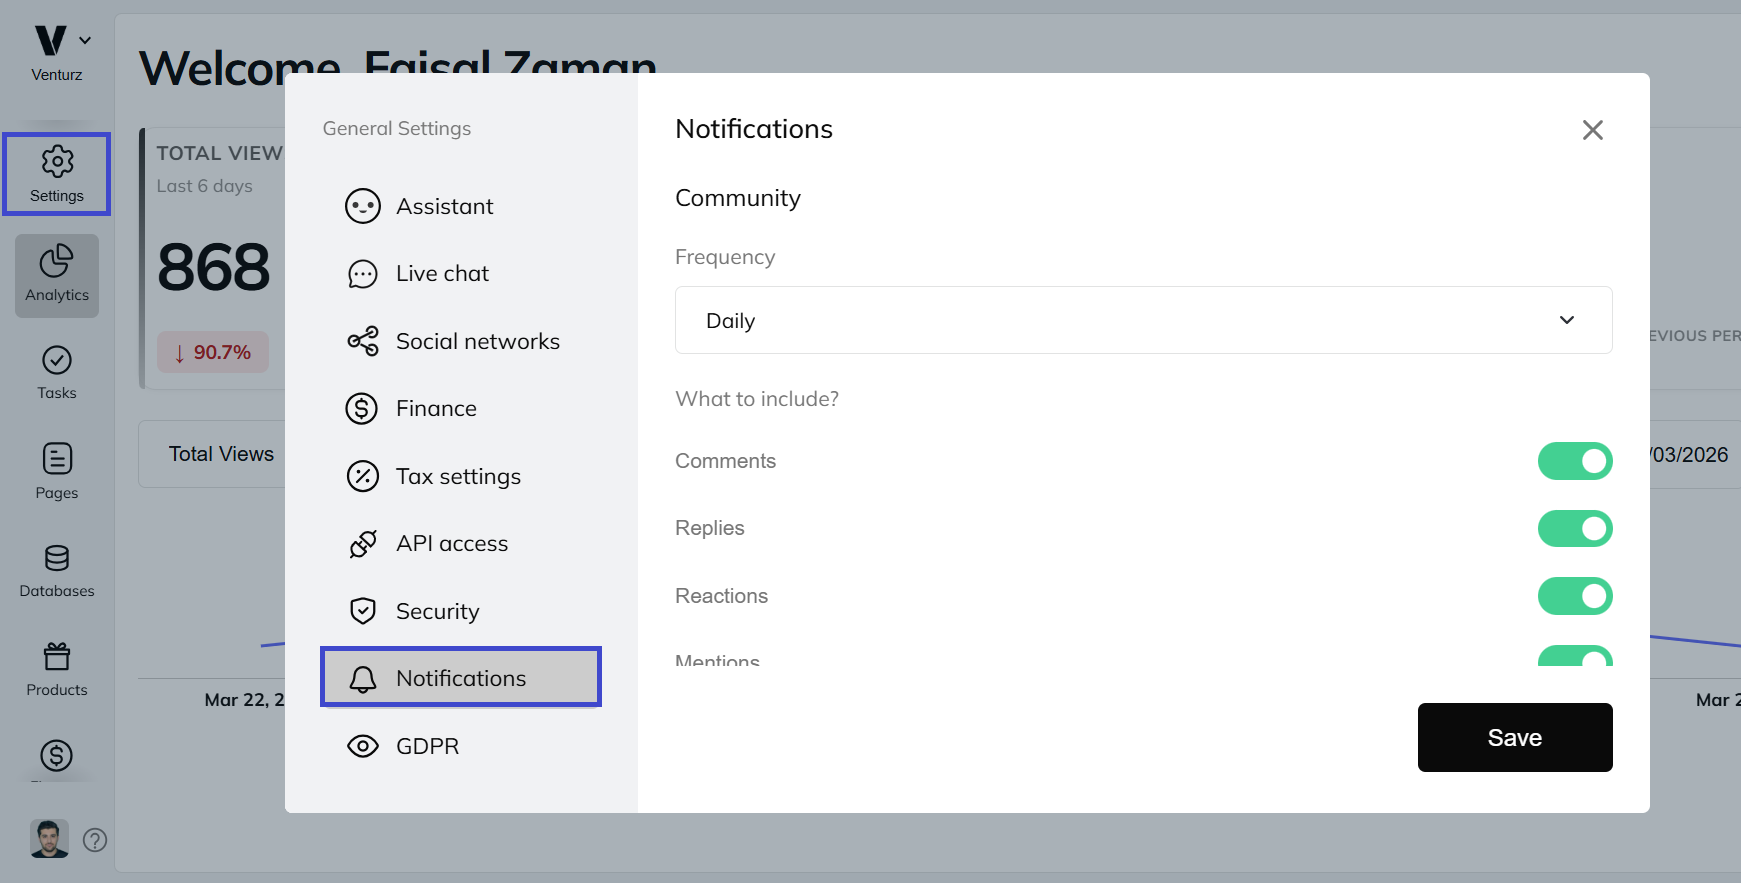Turn off the Replies toggle
Viewport: 1741px width, 883px height.
(1574, 528)
